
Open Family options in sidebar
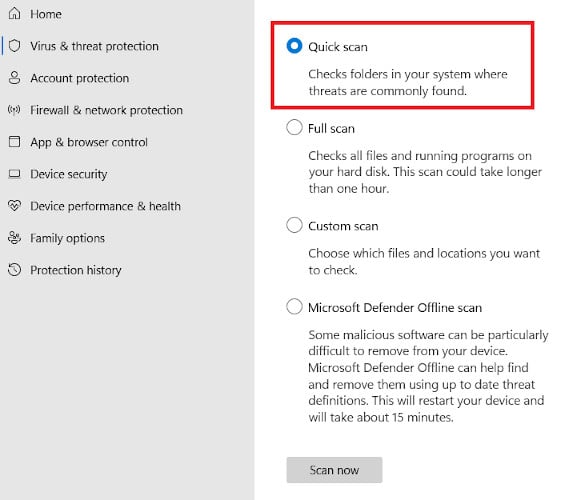point(67,238)
